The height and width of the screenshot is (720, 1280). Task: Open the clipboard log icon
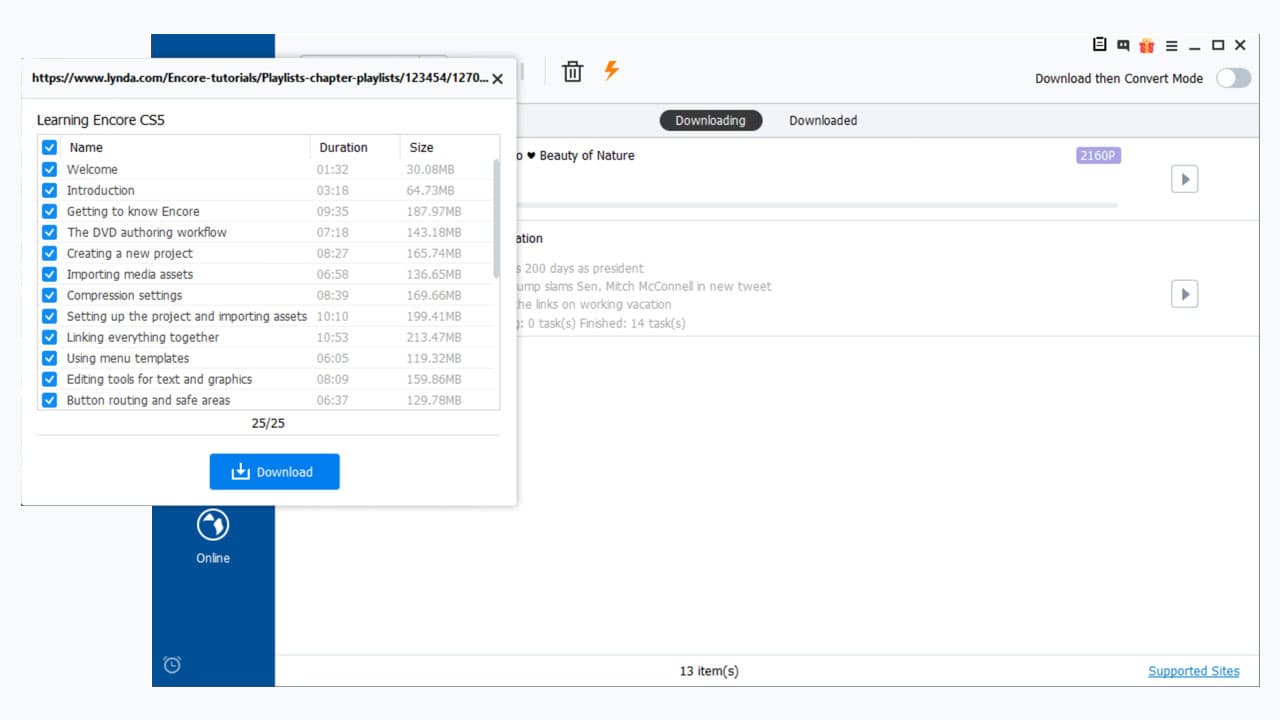click(1098, 45)
